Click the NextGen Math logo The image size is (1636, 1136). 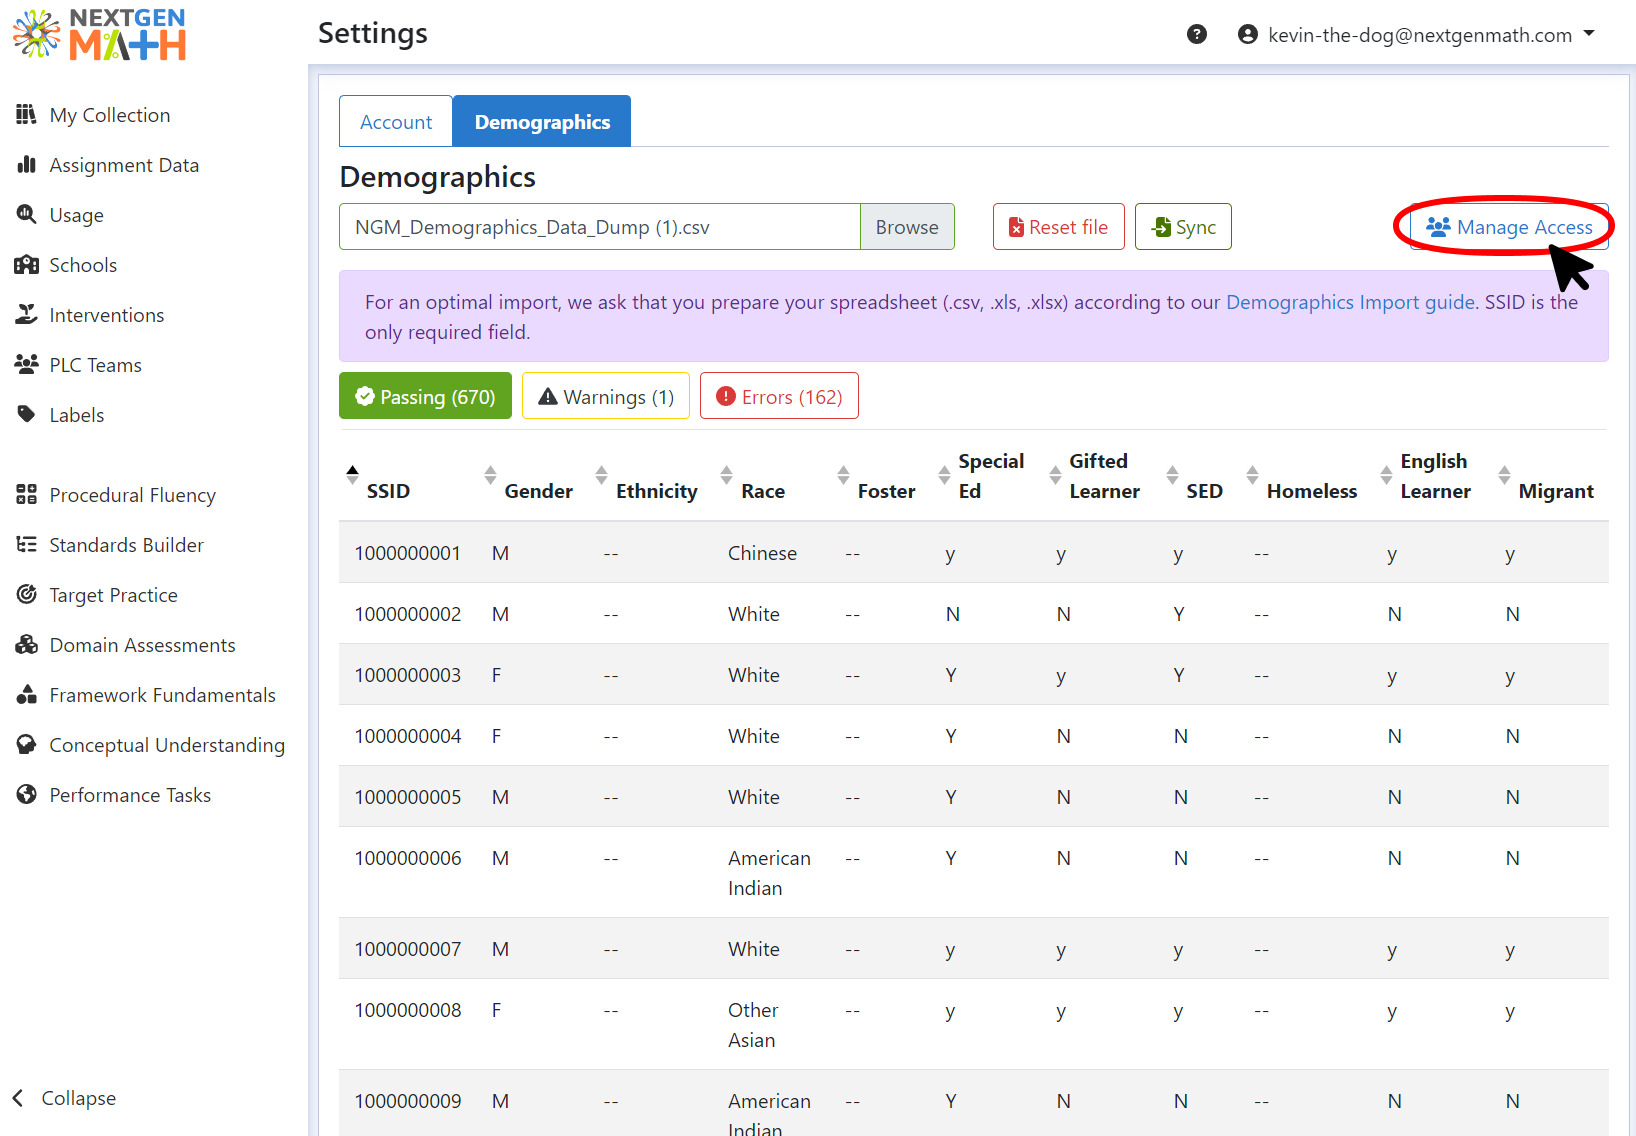(x=100, y=35)
